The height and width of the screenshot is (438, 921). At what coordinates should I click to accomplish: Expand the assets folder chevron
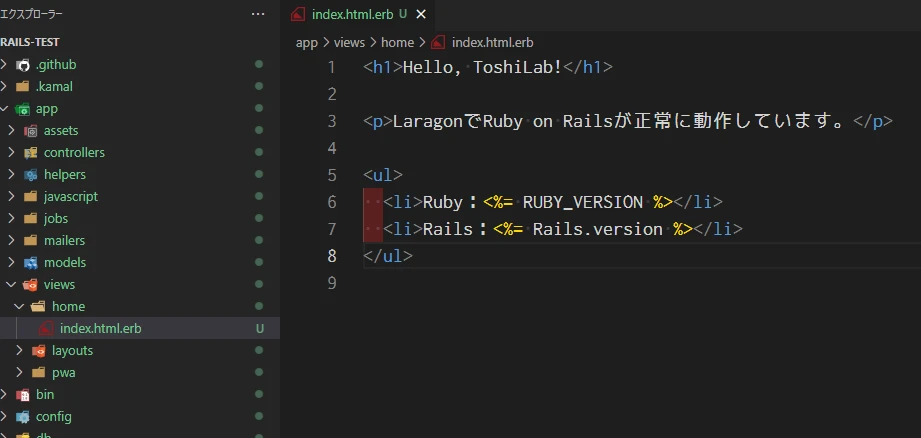(x=11, y=131)
